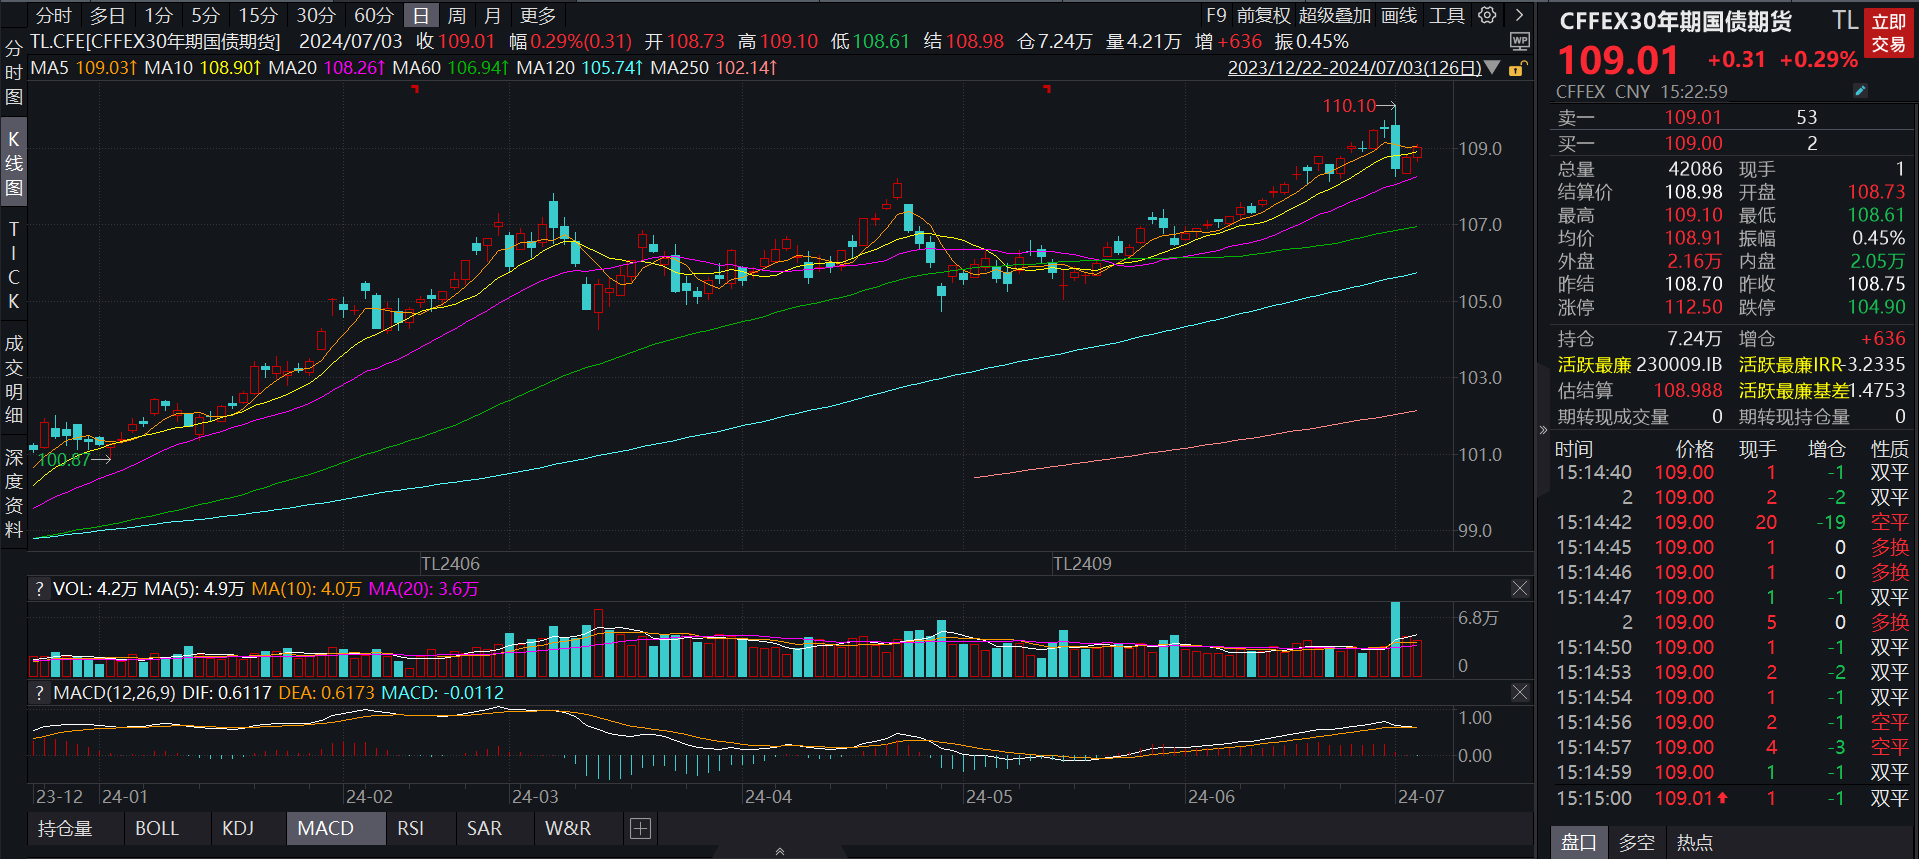Close the VOL sub-chart
Screen dimensions: 1919x859
pos(1520,589)
